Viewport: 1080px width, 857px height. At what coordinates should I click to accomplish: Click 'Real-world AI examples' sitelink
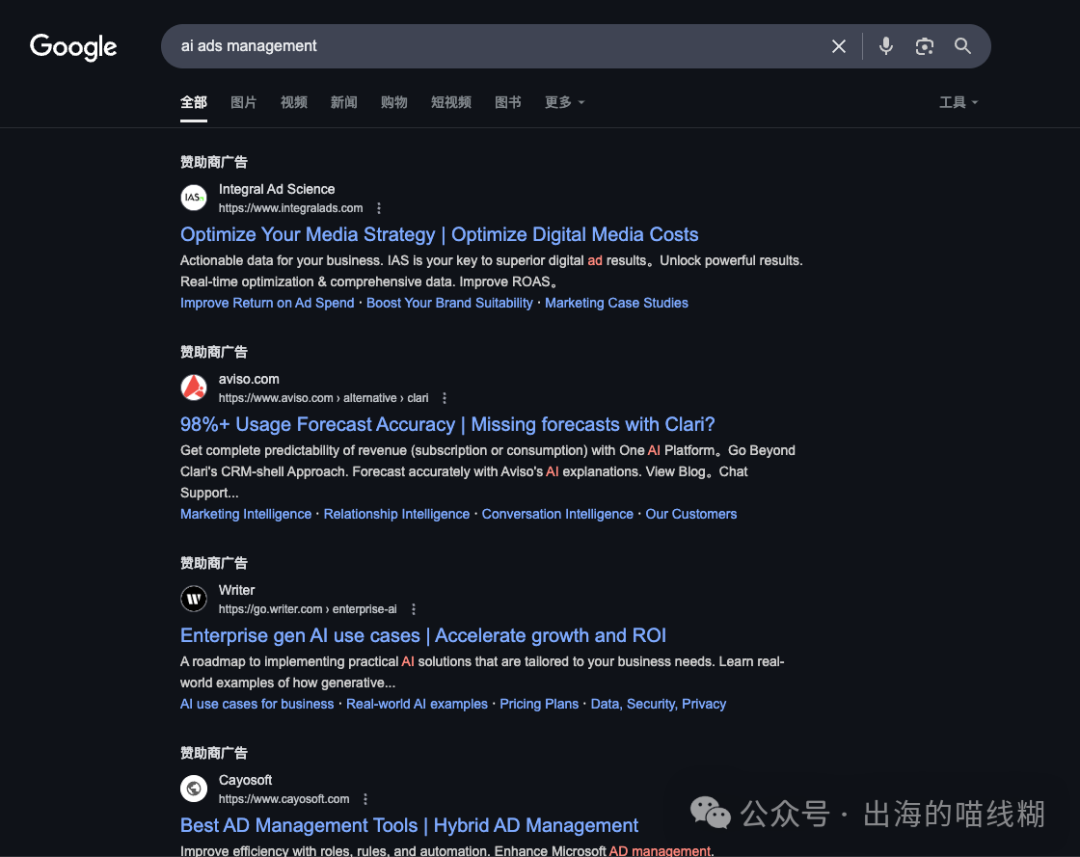[x=417, y=704]
